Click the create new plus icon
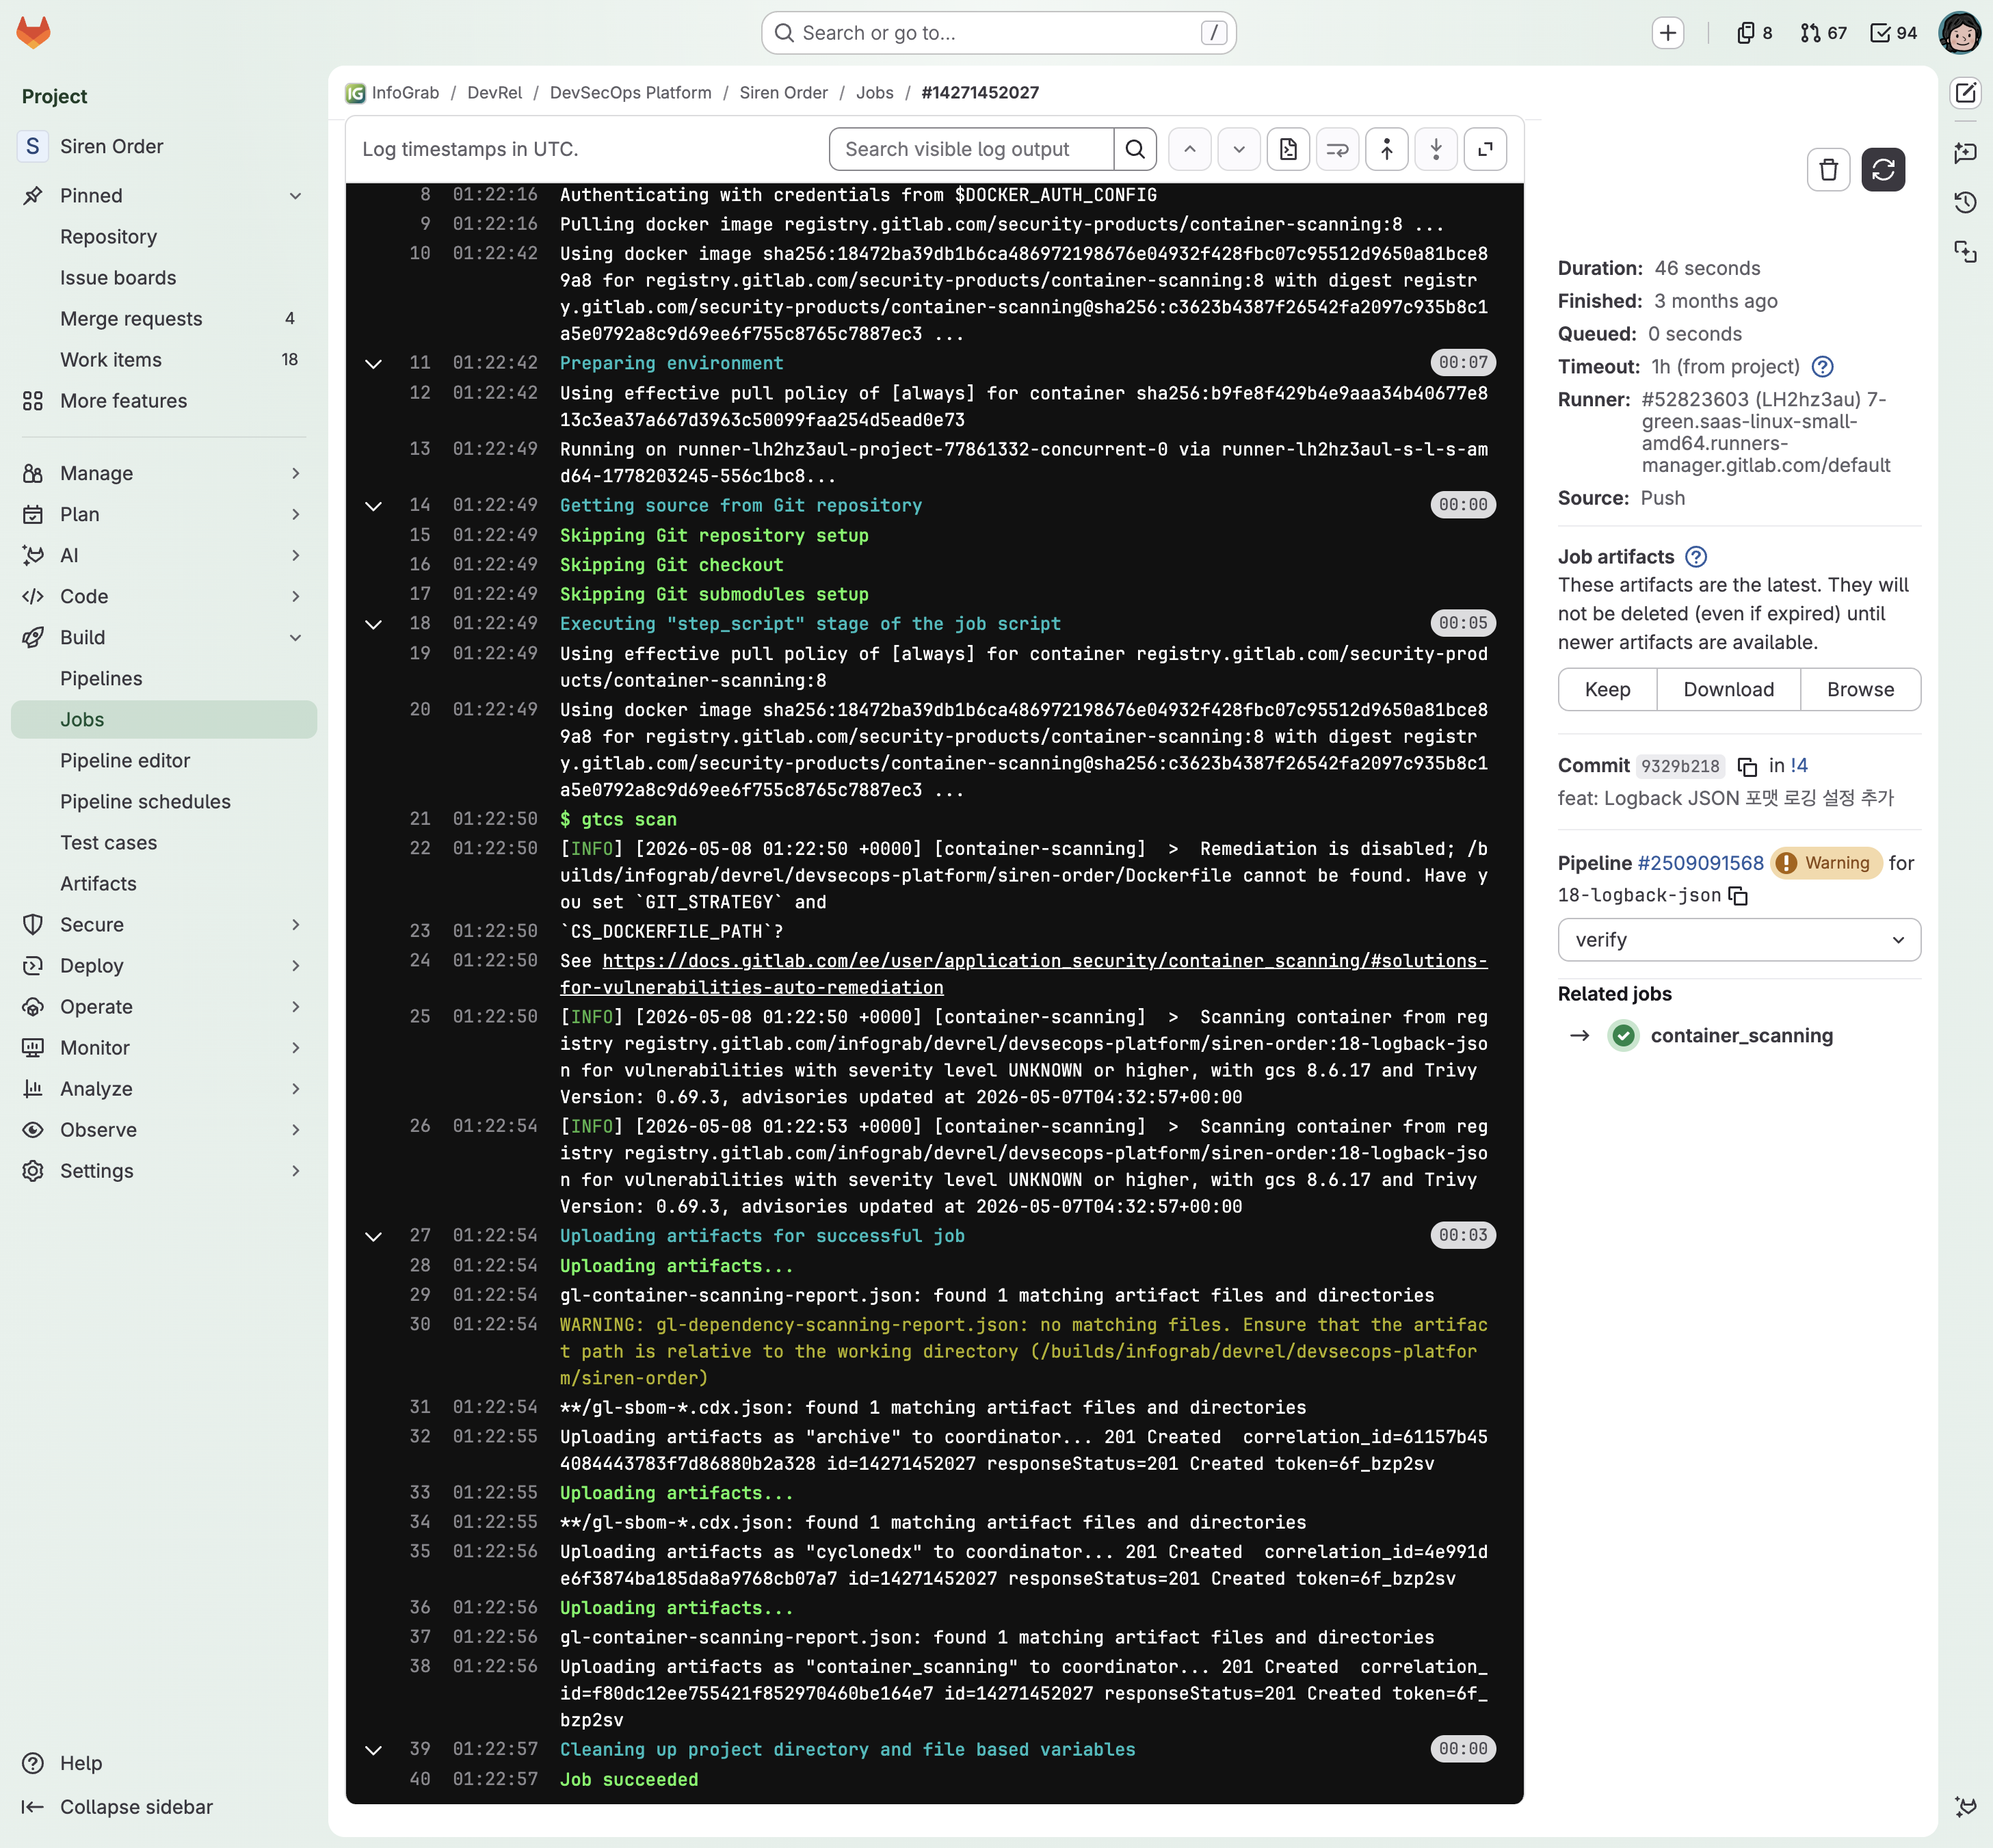 tap(1667, 33)
